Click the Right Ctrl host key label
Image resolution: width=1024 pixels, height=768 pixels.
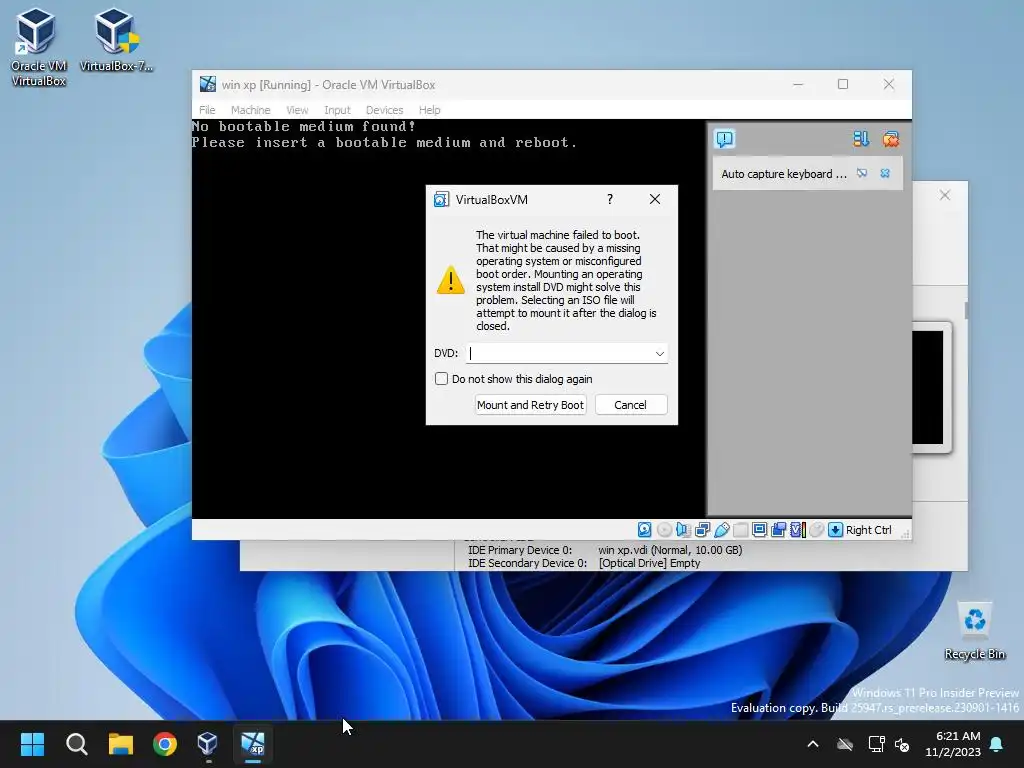869,530
